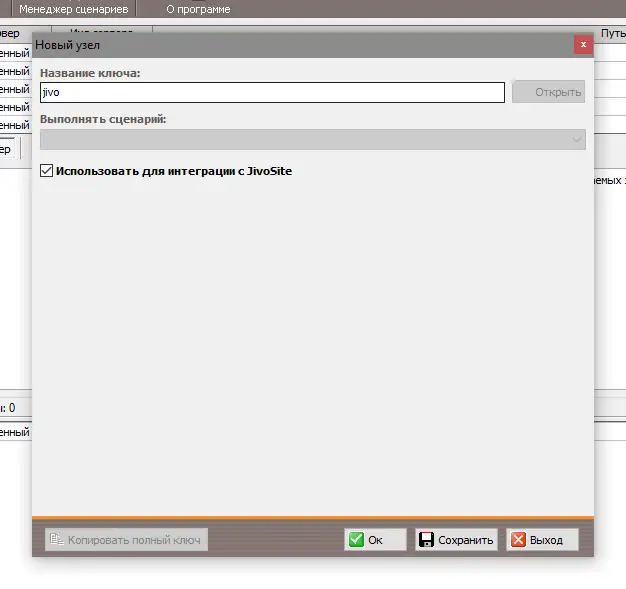Click the Новый узел dialog title
The image size is (626, 589).
(67, 45)
